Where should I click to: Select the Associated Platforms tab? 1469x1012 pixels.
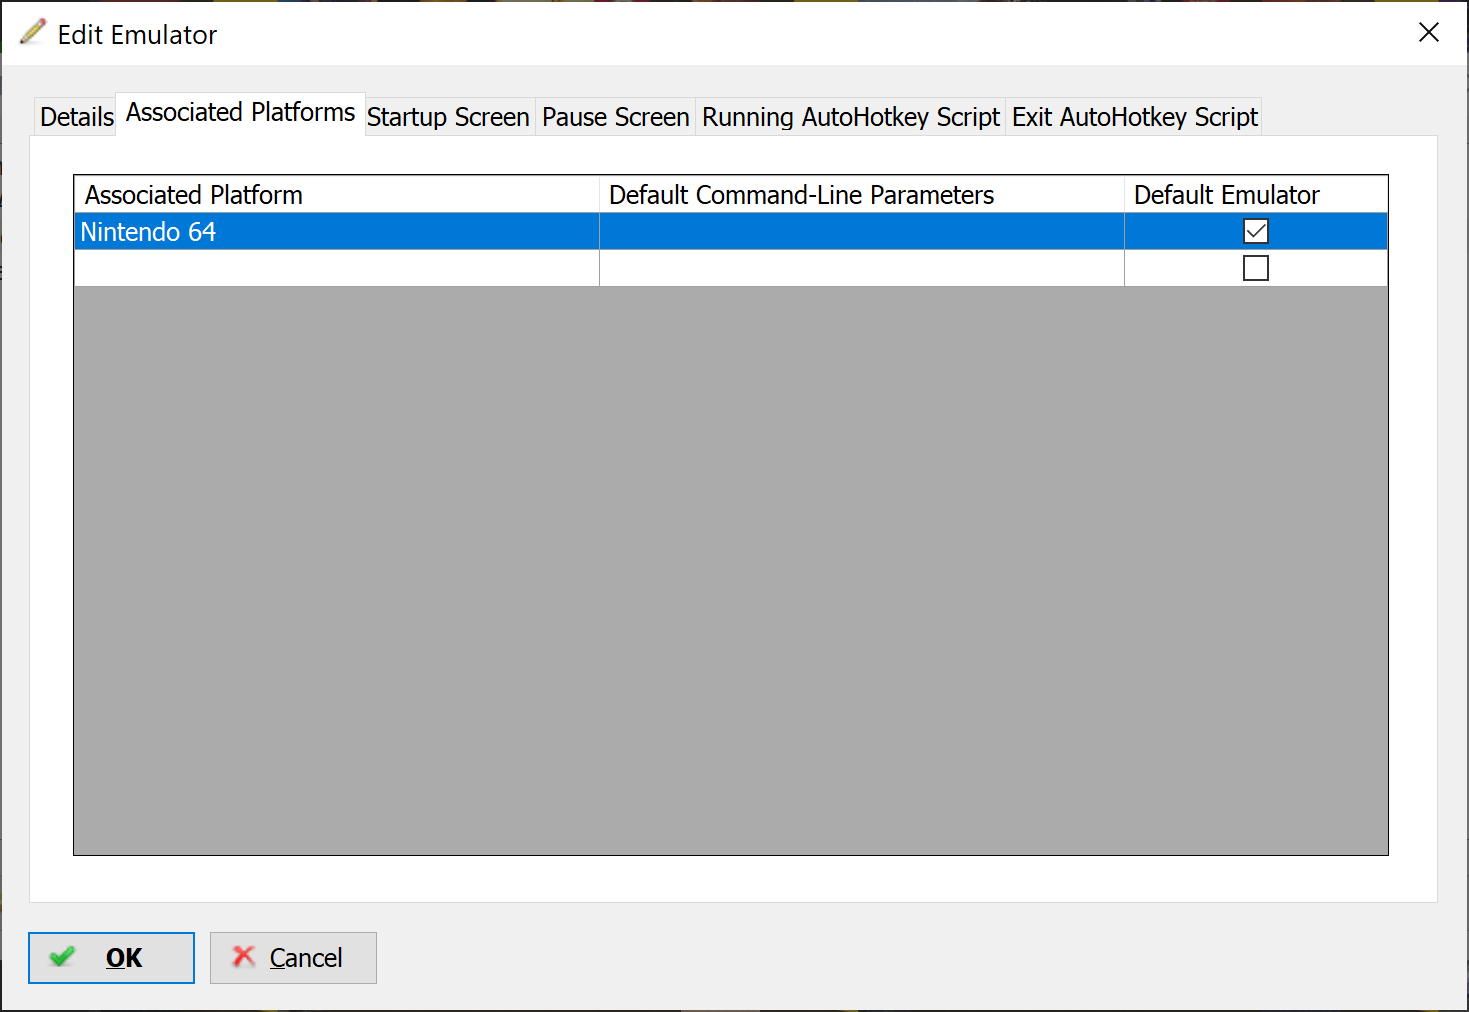click(x=240, y=113)
